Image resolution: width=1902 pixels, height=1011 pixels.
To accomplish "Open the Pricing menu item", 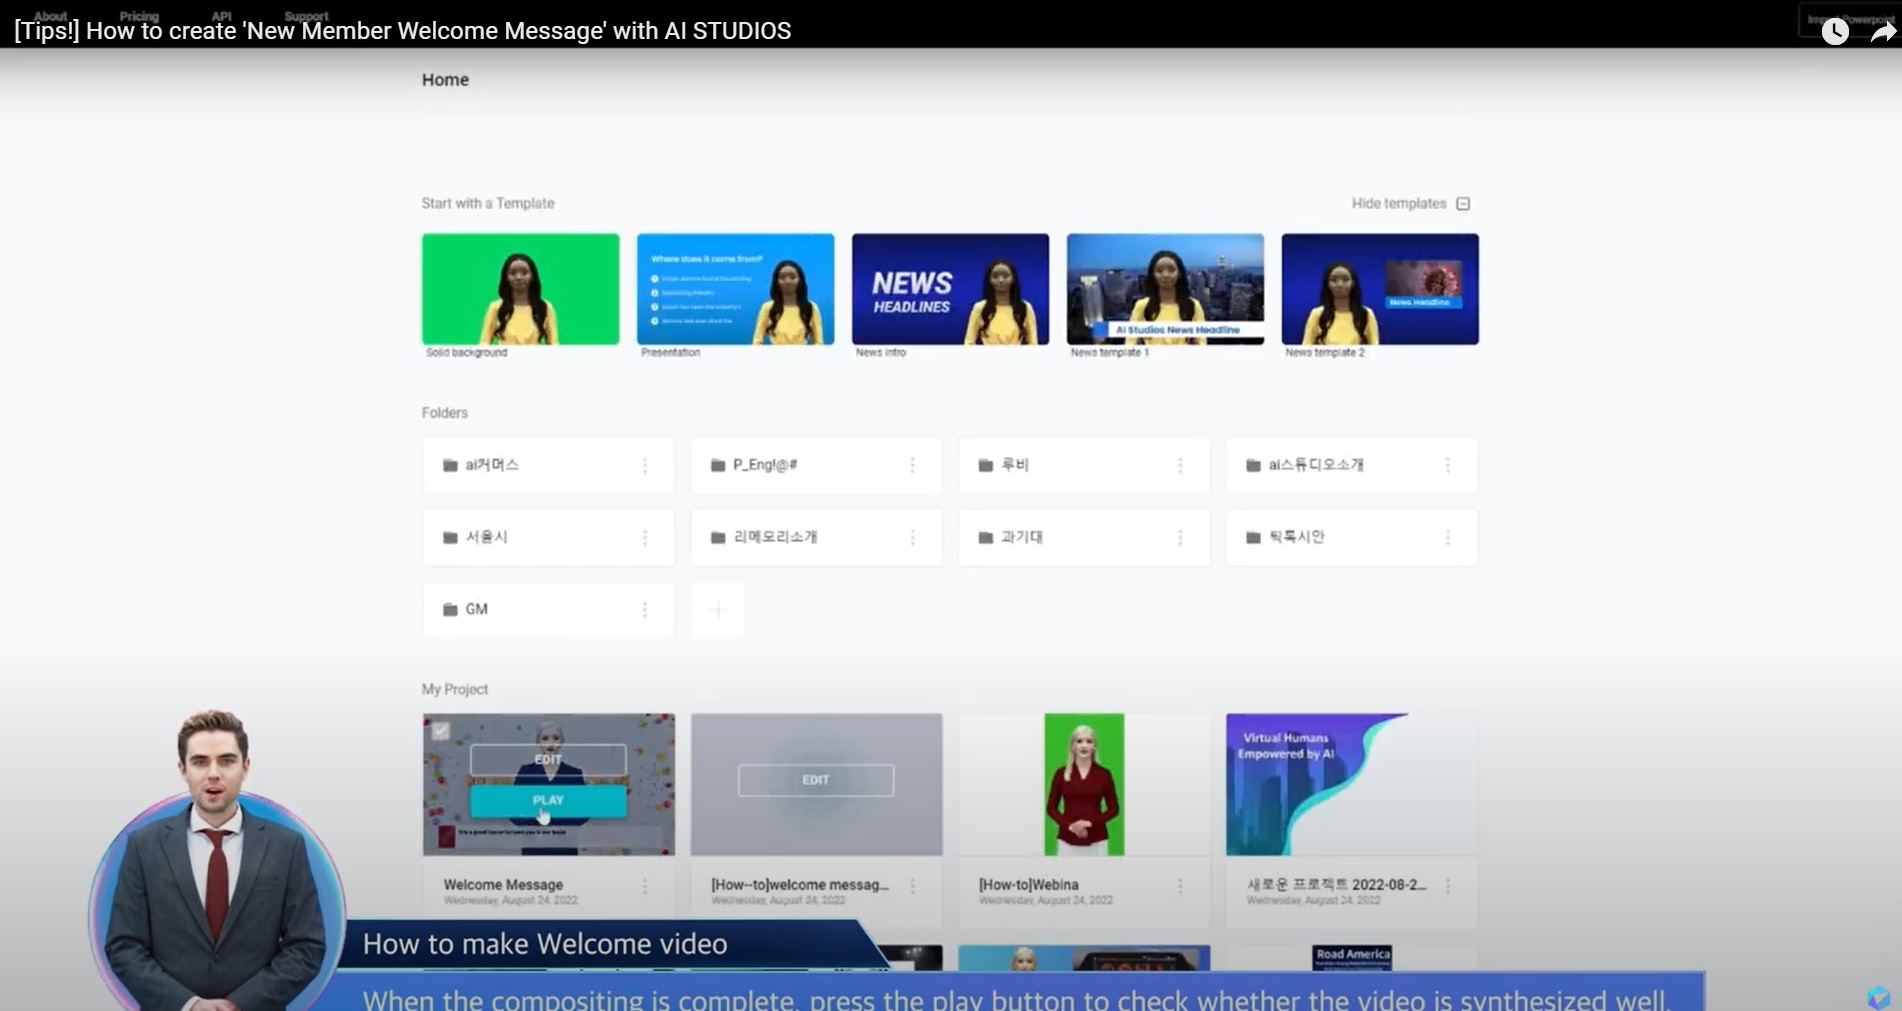I will tap(139, 15).
